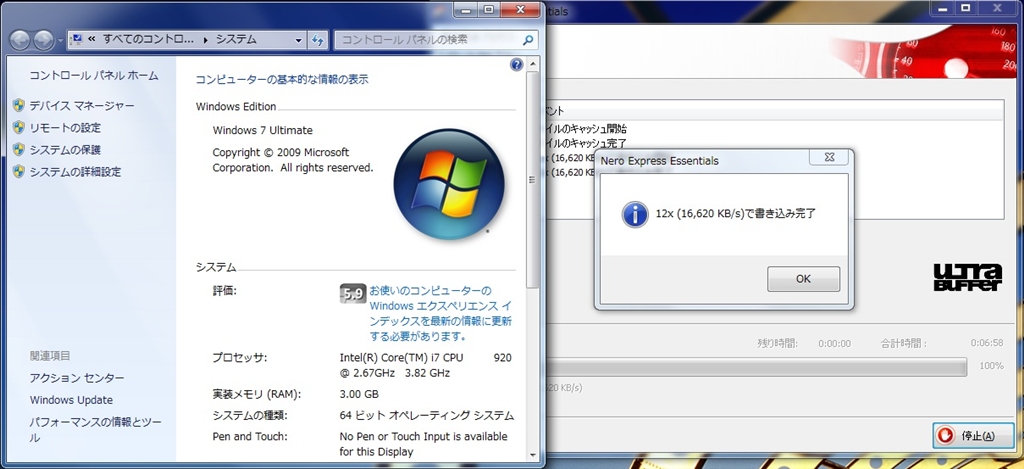Click the red stop icon on 停止 button
The height and width of the screenshot is (469, 1024).
click(944, 436)
